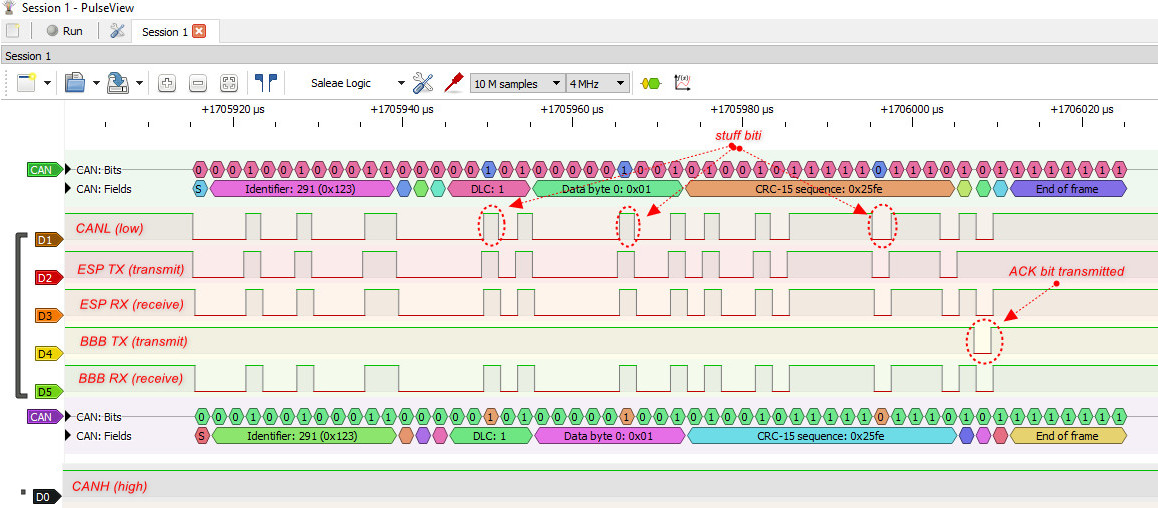This screenshot has height=508, width=1158.
Task: Click lower Data byte 0: 0x01 annotation
Action: [x=609, y=436]
